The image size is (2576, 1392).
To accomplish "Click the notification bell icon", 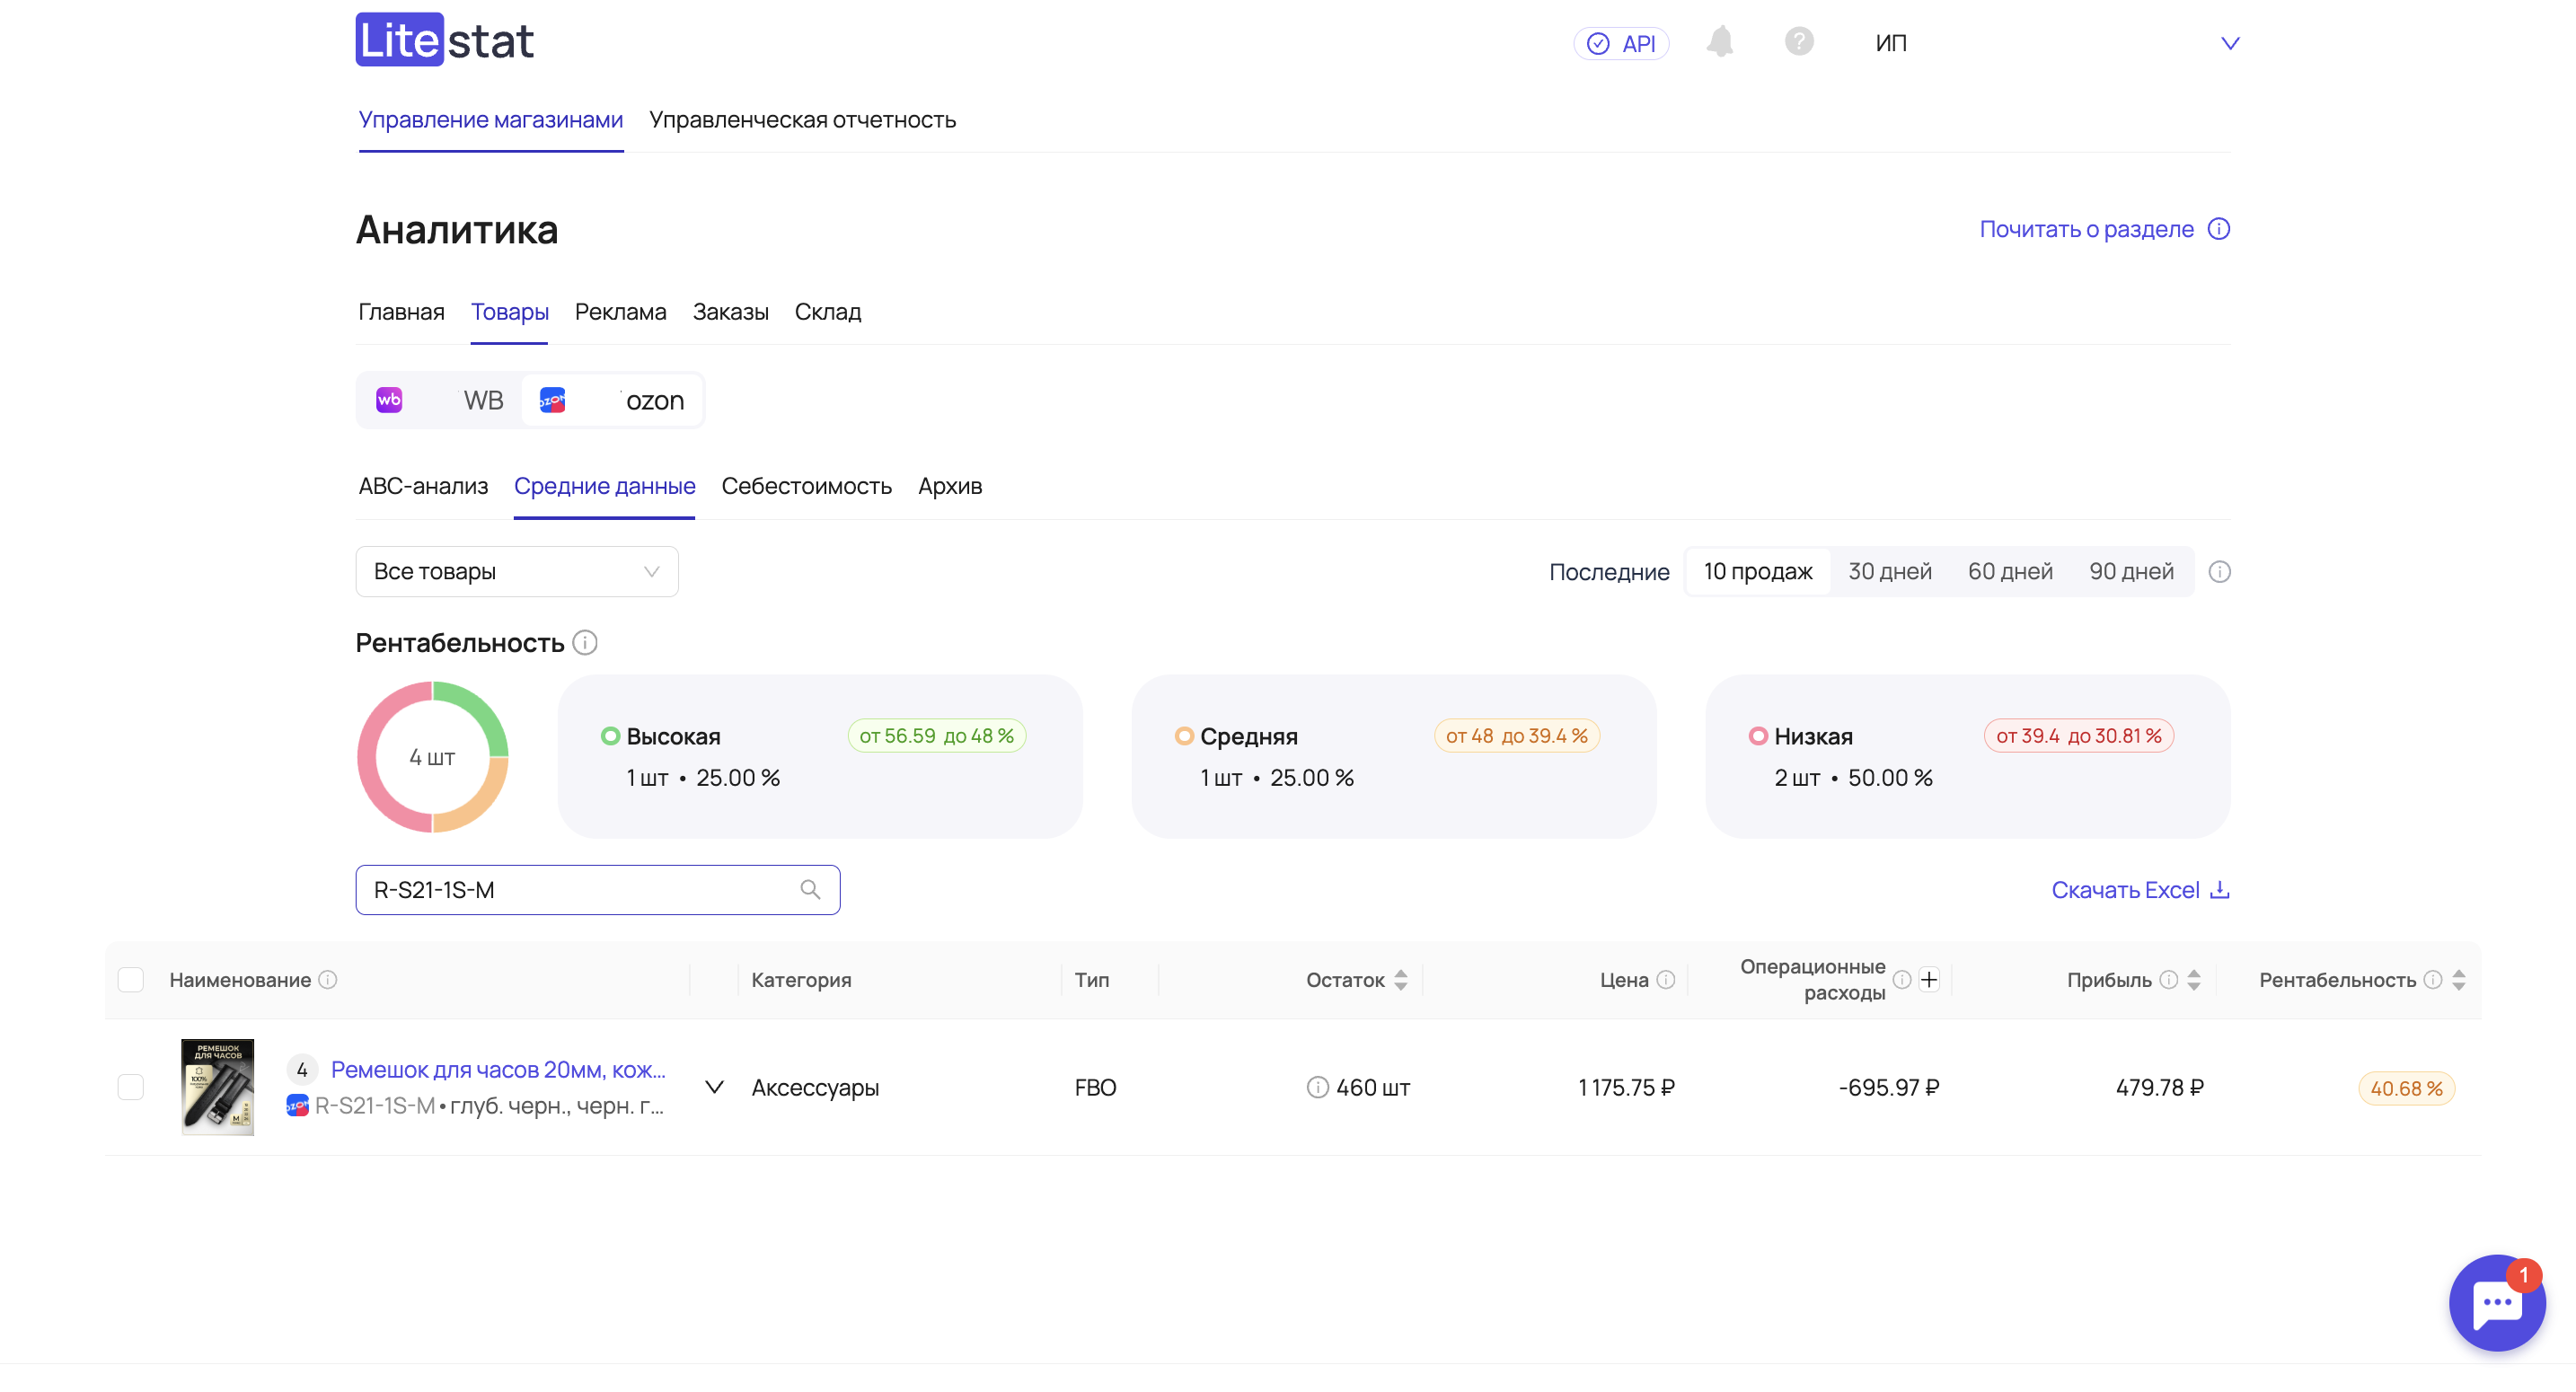I will (1719, 42).
